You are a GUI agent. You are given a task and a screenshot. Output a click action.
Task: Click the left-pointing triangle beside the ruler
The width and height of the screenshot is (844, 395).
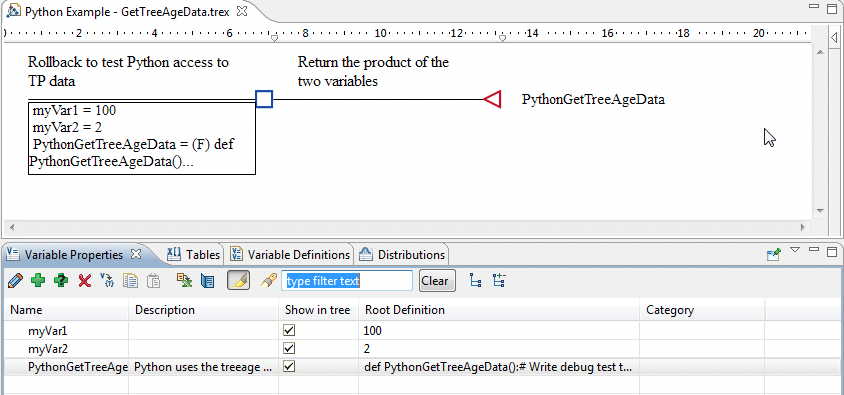click(x=834, y=37)
